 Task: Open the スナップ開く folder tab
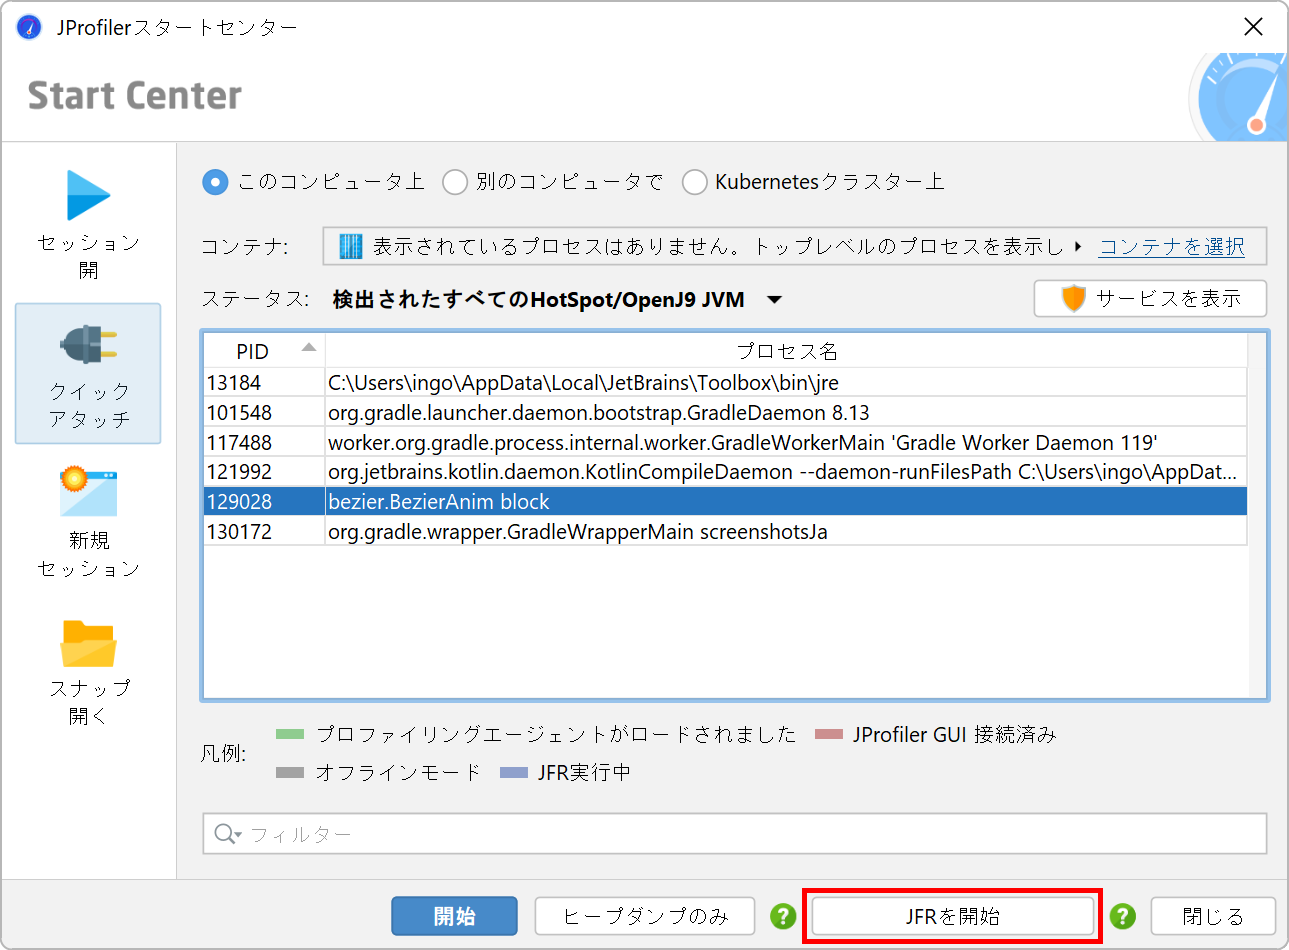[88, 670]
